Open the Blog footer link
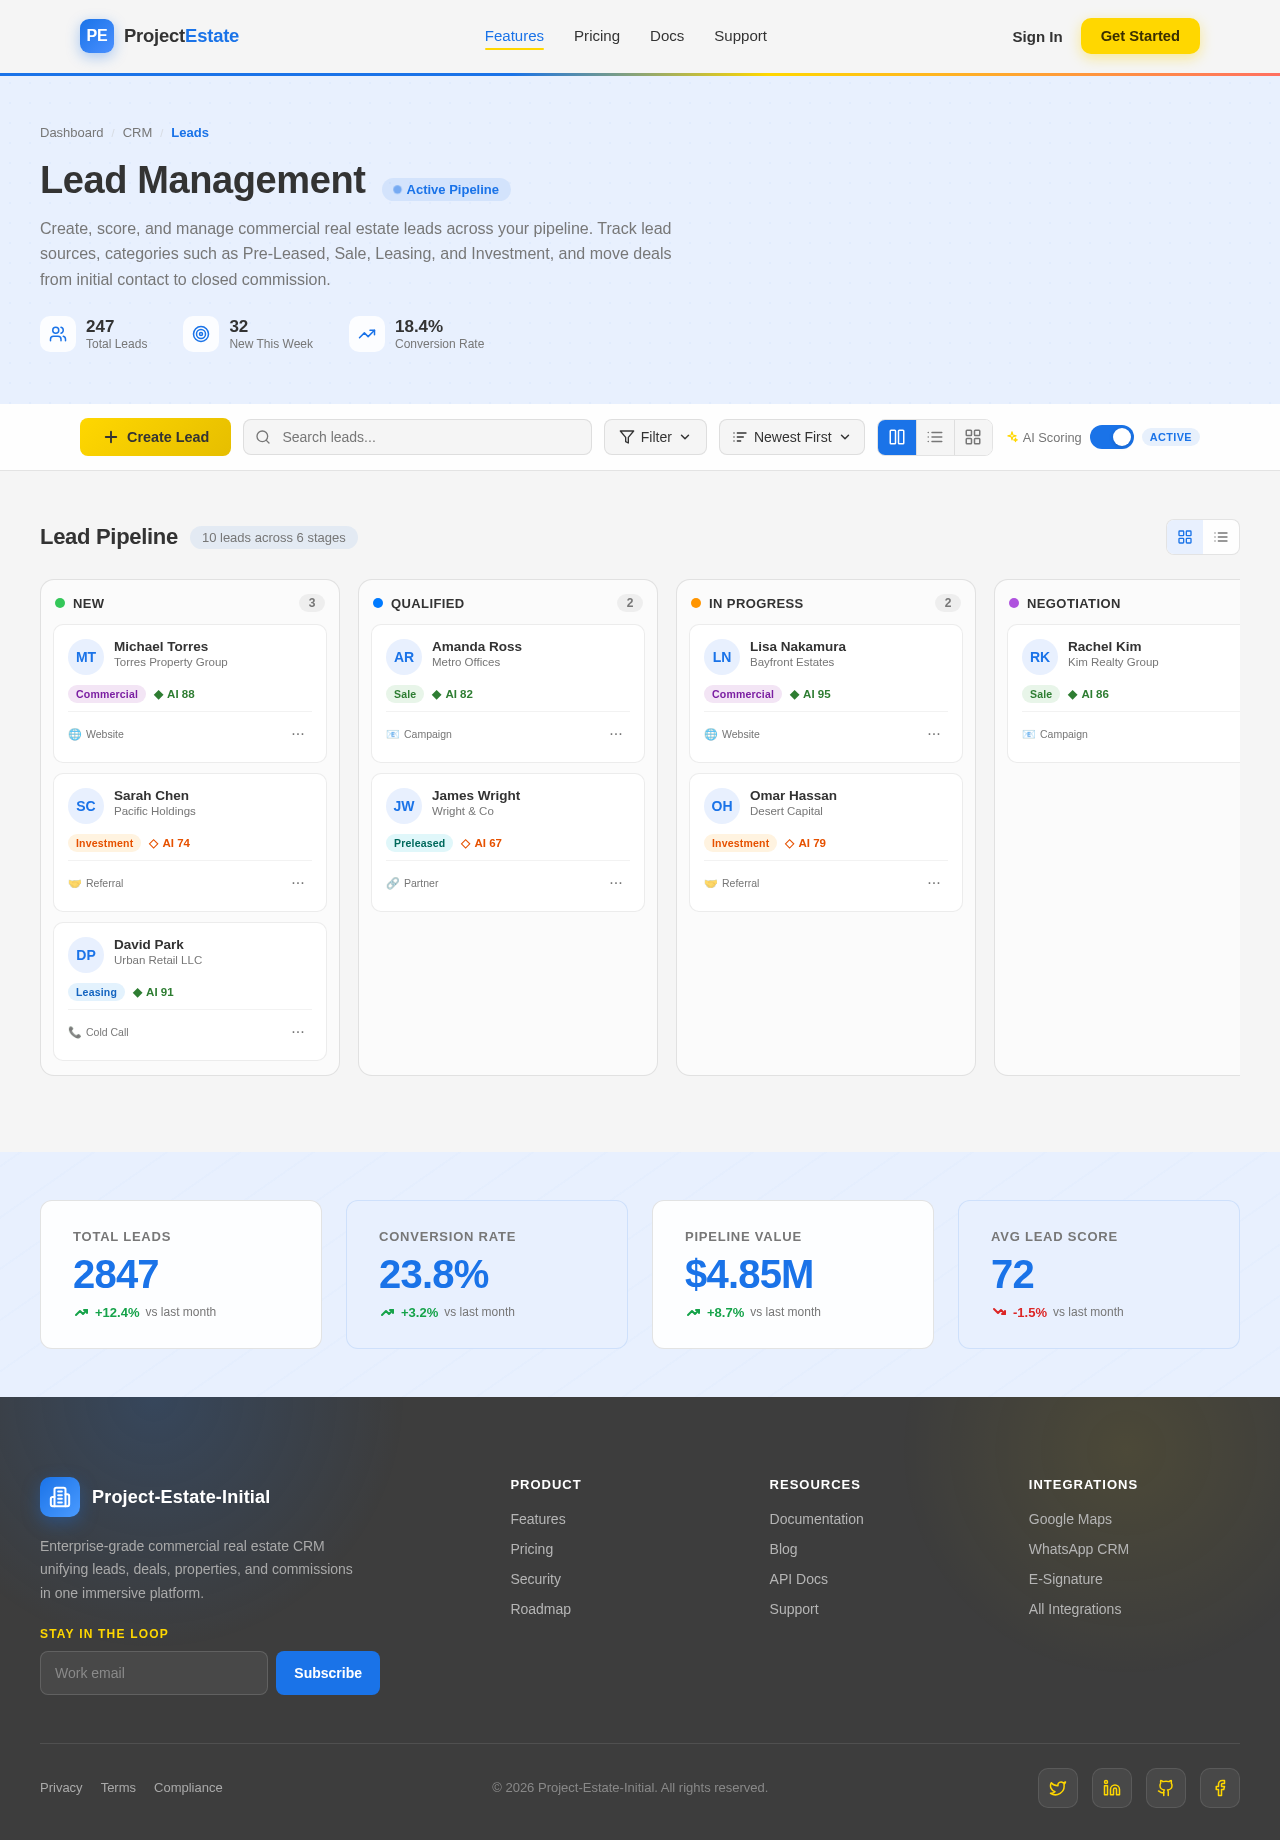The image size is (1280, 1840). (x=783, y=1549)
